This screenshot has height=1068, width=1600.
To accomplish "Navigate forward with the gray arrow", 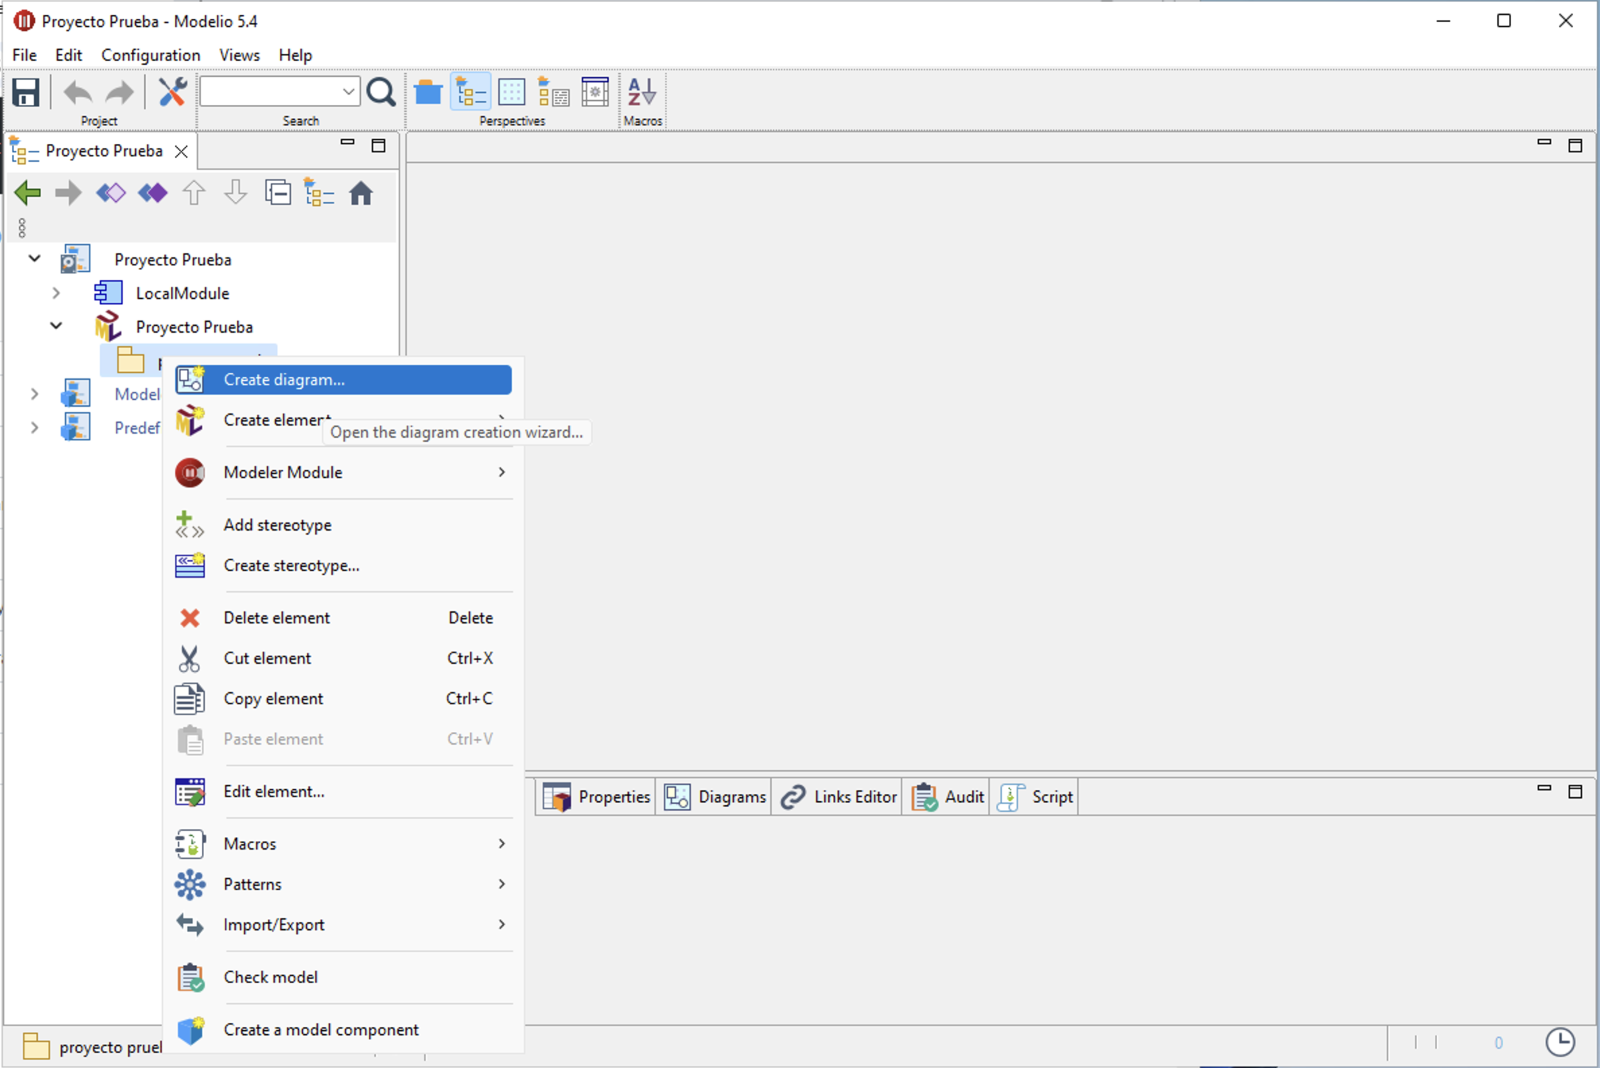I will click(x=68, y=193).
